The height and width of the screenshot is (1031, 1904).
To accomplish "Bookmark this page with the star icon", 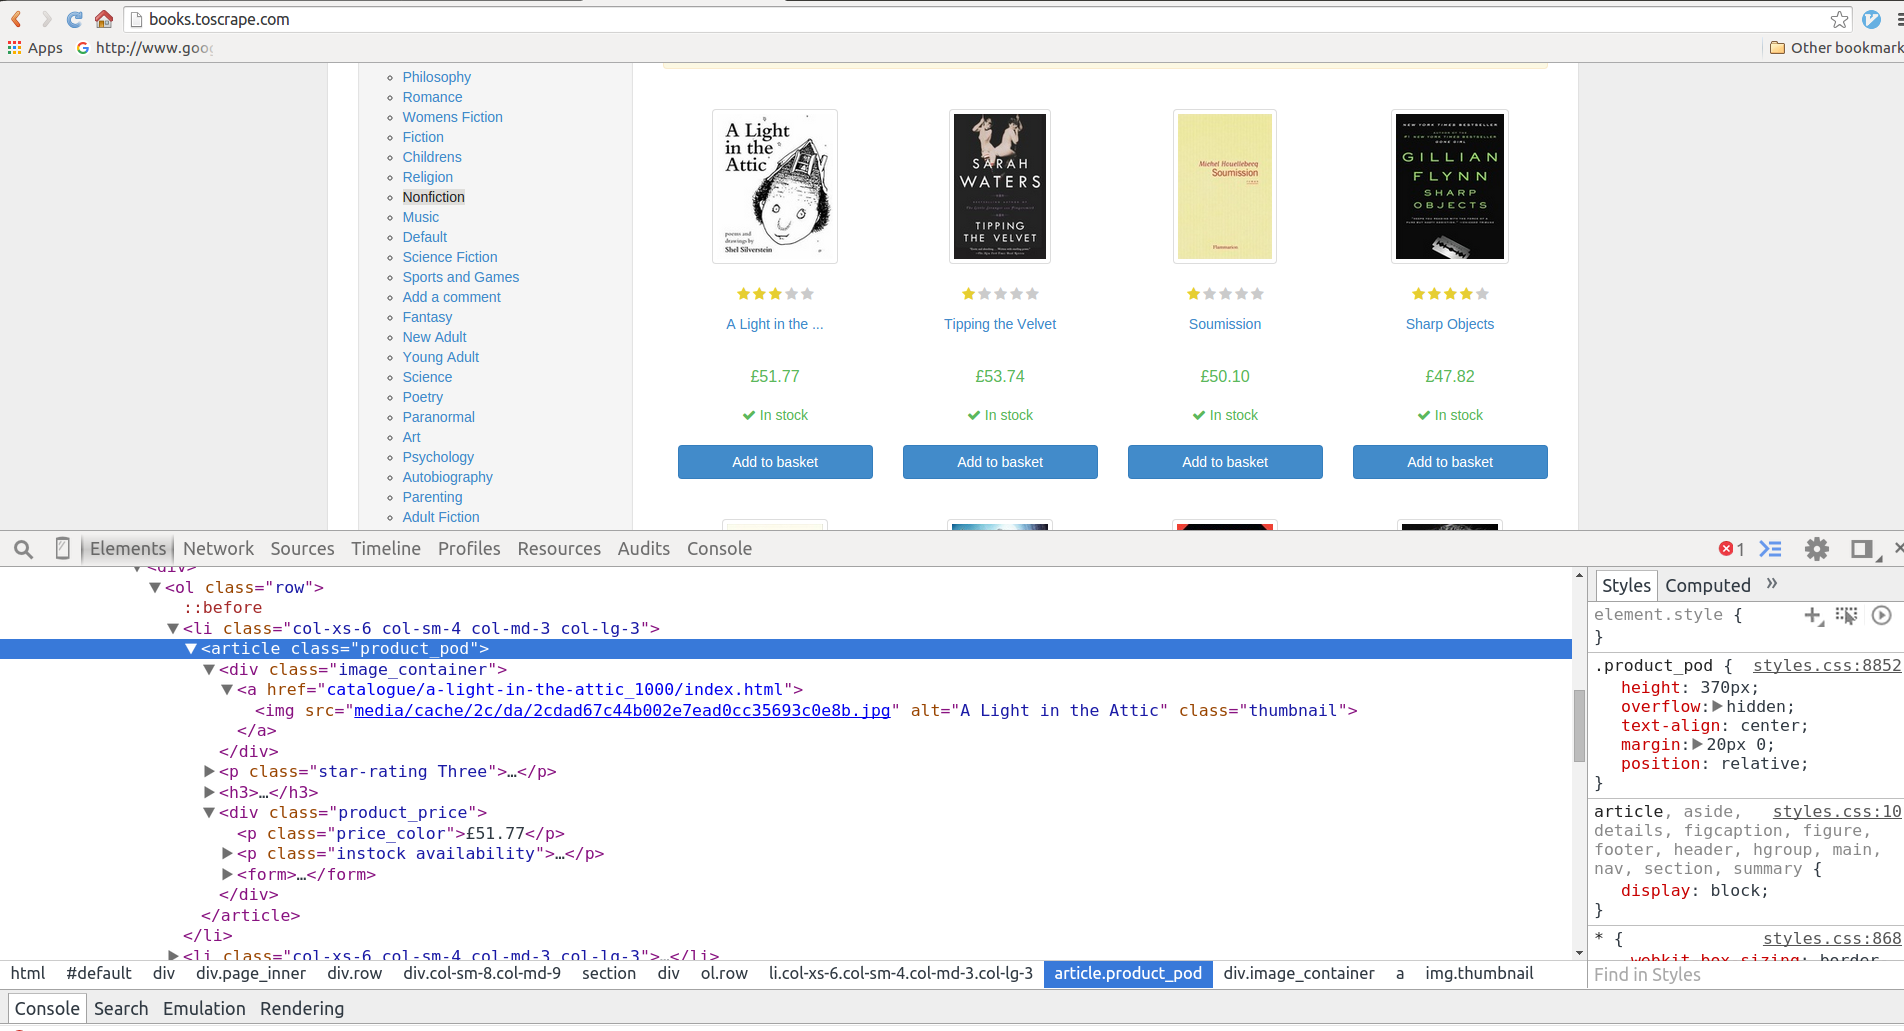I will click(x=1839, y=19).
